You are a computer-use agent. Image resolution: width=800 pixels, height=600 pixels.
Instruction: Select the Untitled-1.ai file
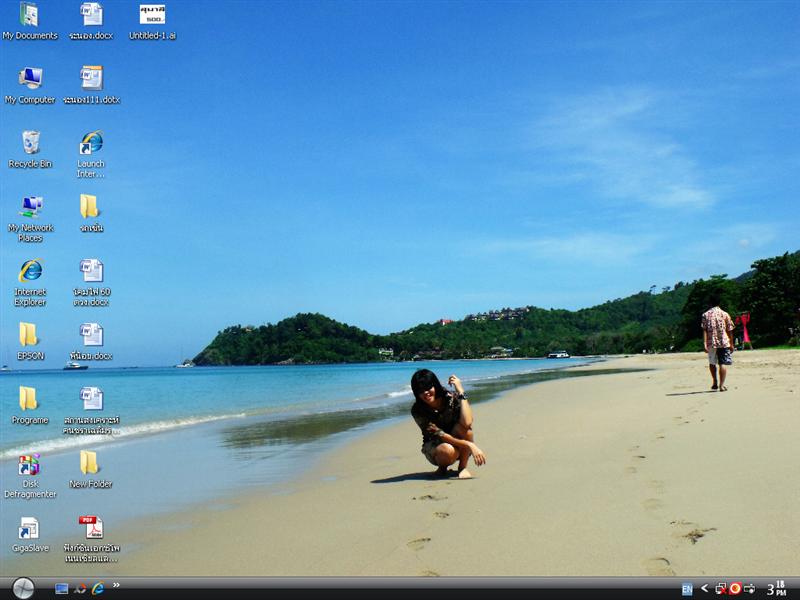(152, 15)
